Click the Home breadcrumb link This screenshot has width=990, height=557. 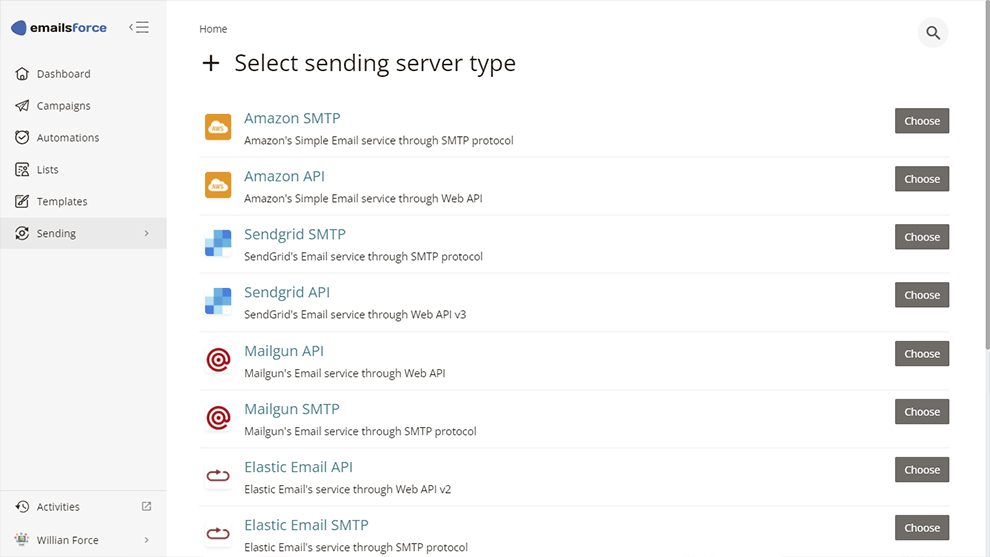[213, 29]
